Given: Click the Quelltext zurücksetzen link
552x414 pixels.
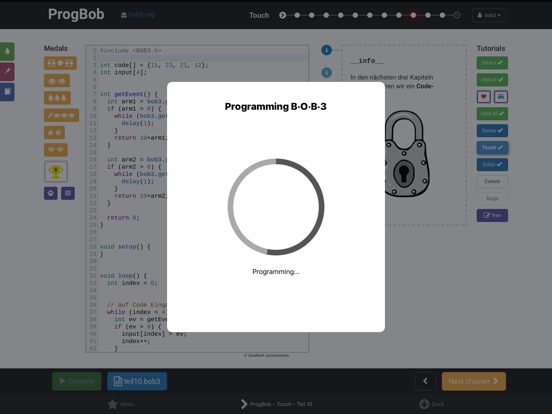Looking at the screenshot, I should coord(266,355).
